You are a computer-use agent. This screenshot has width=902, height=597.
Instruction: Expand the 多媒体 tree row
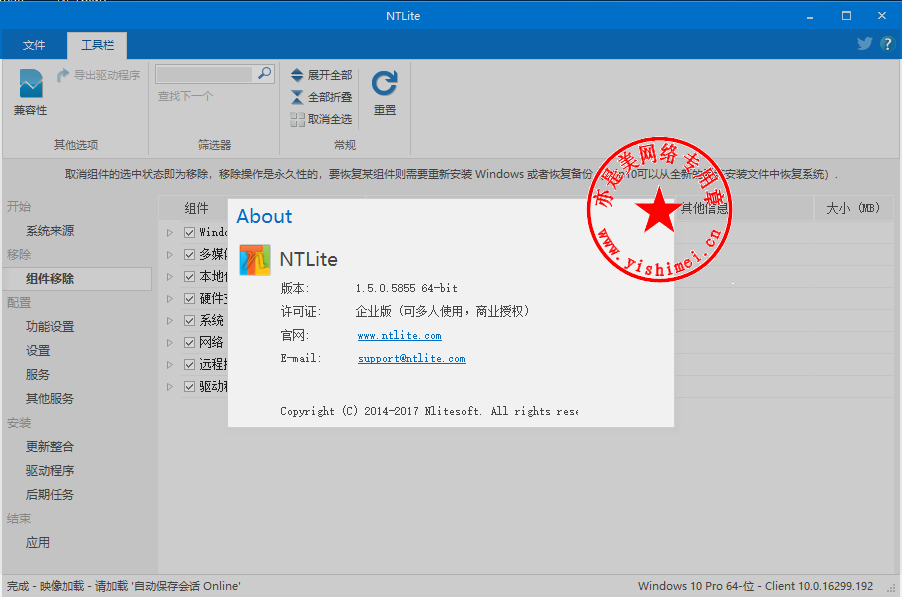pos(170,254)
